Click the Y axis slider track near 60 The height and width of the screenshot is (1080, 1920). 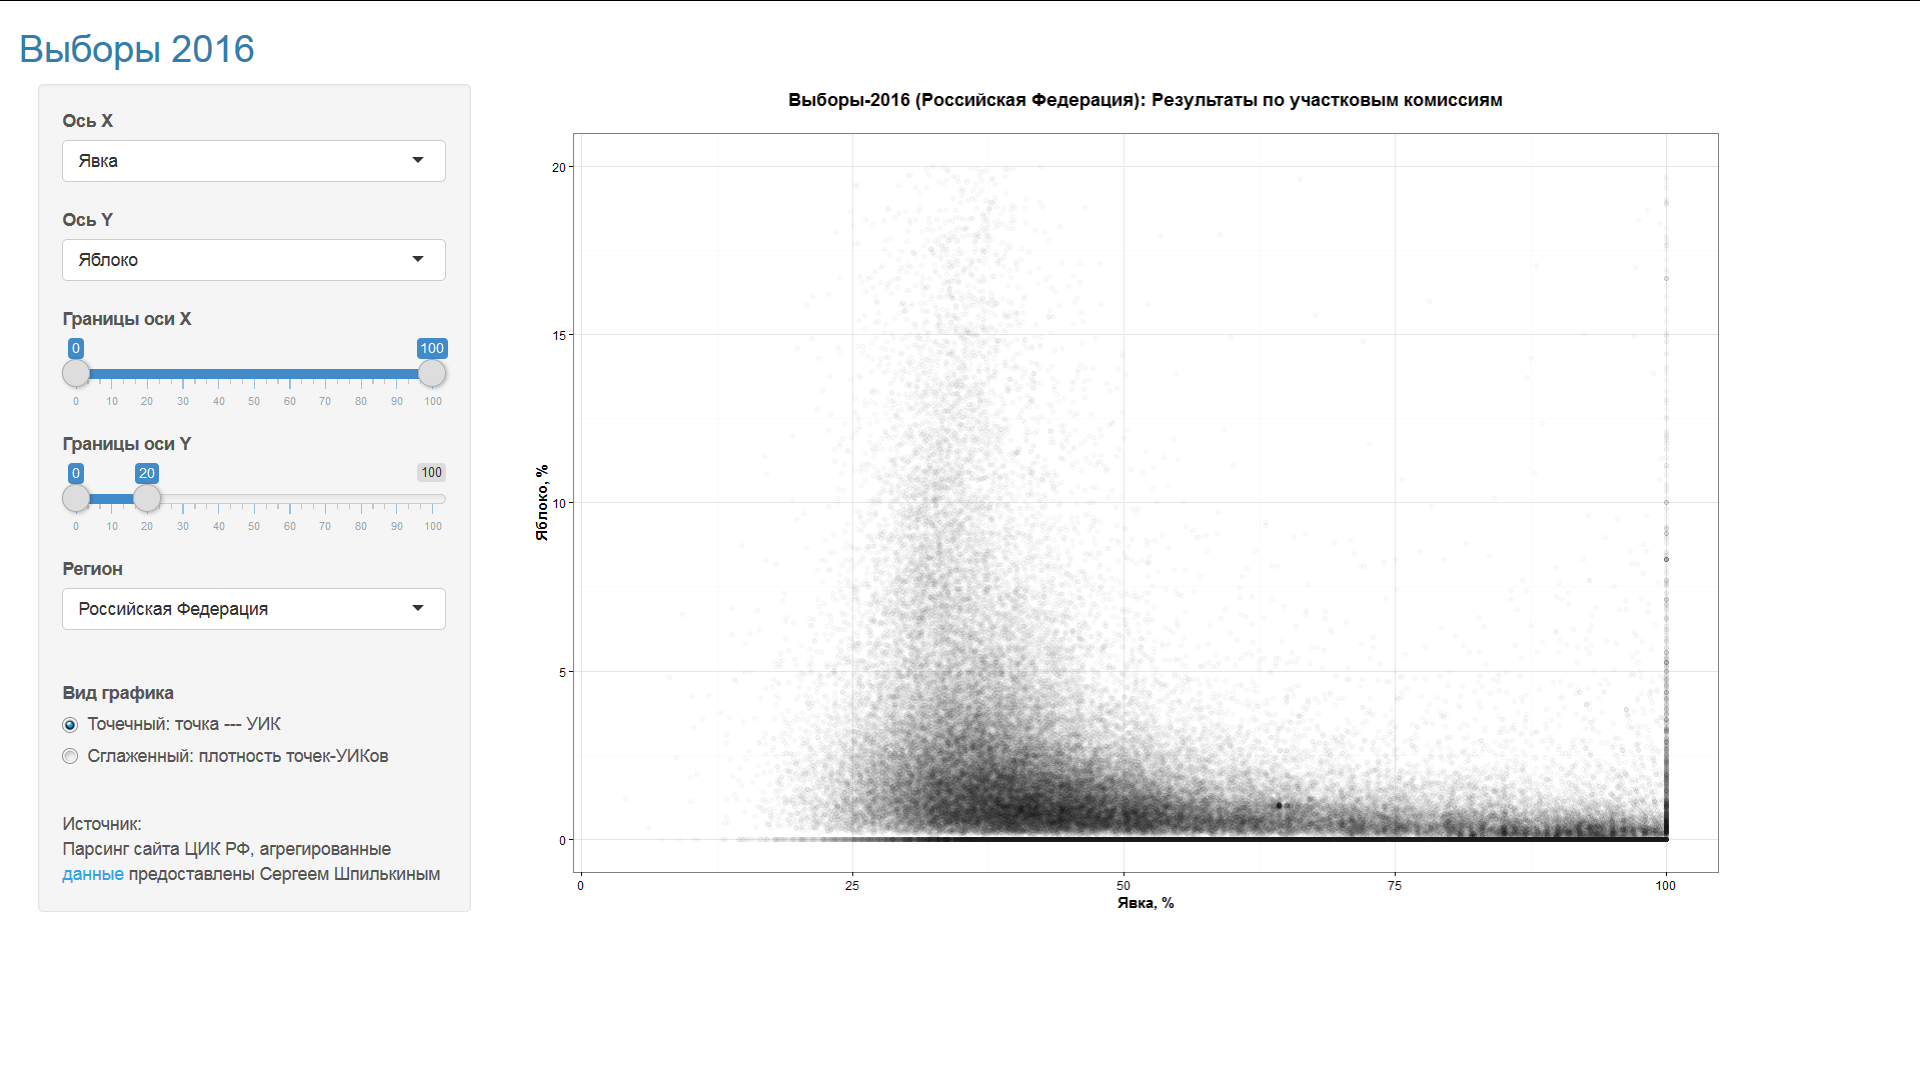290,498
